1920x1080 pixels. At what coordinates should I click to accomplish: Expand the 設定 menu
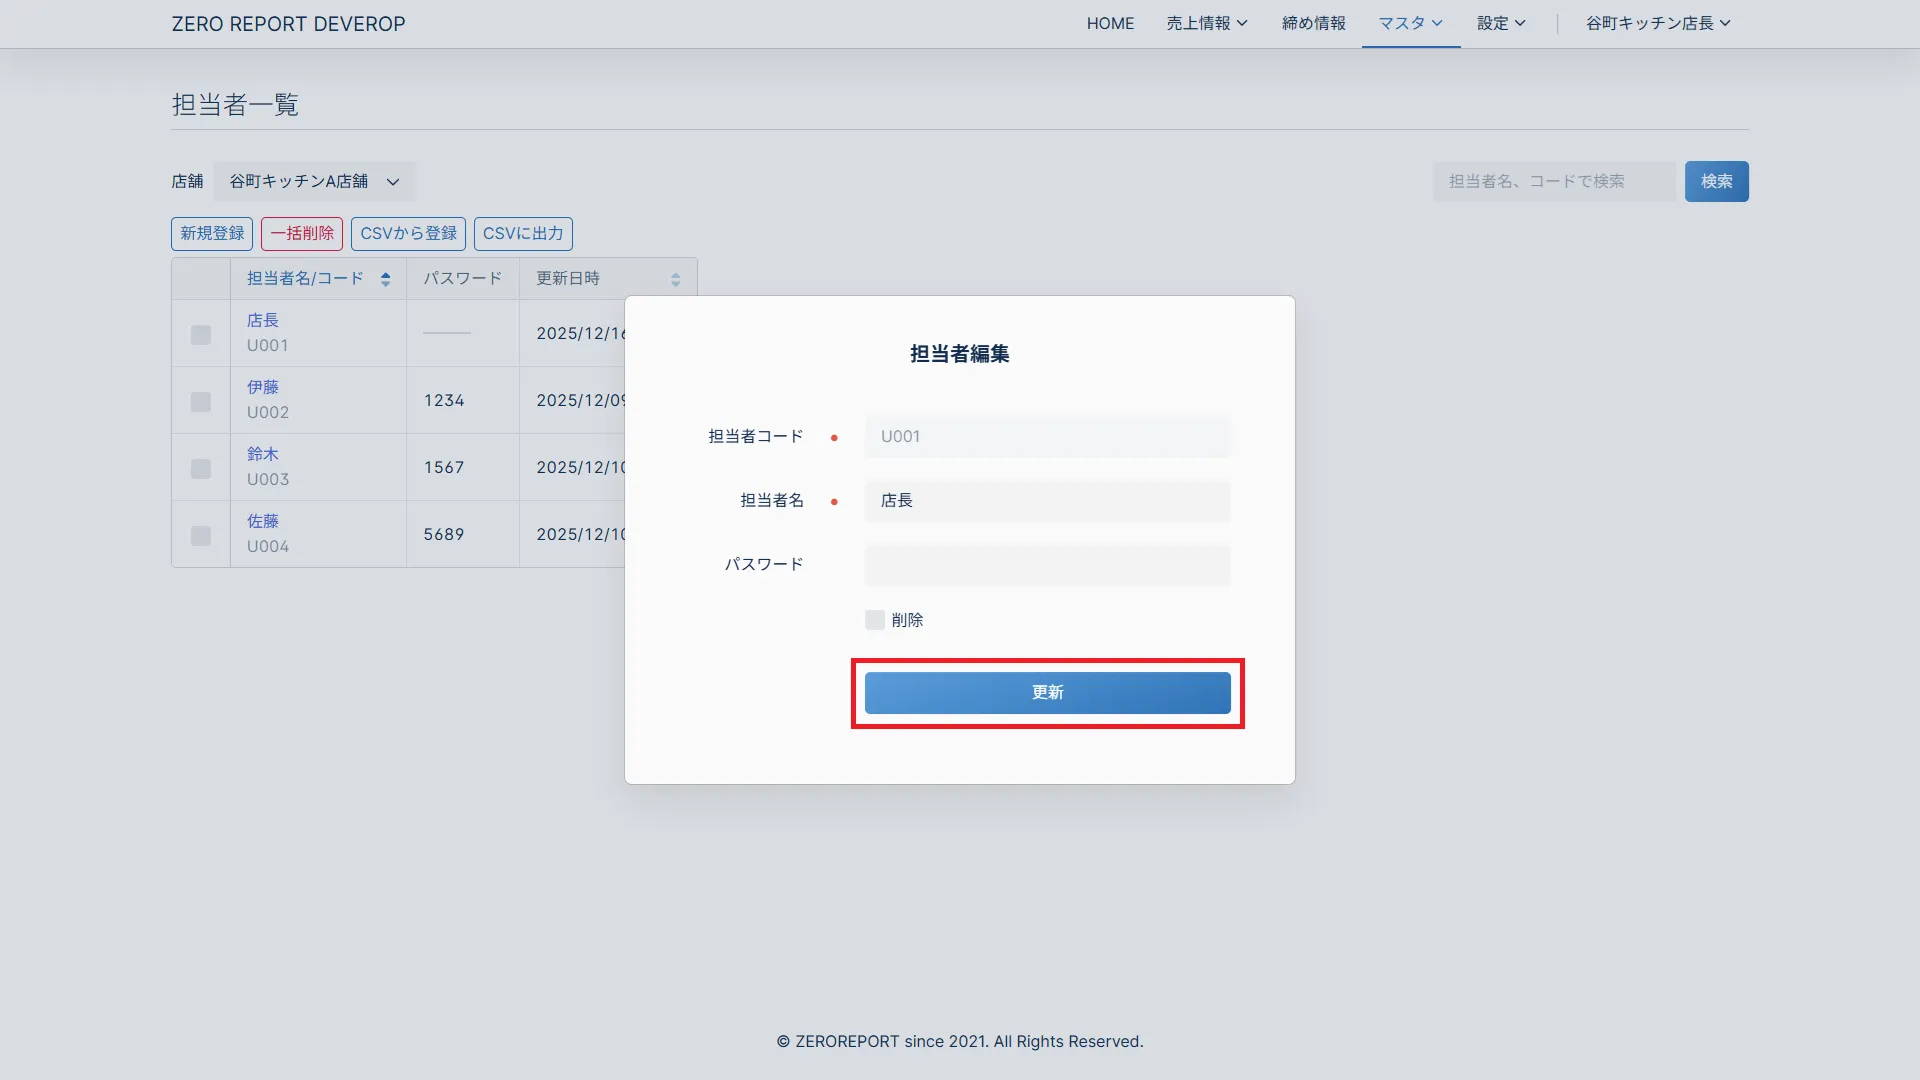tap(1500, 23)
